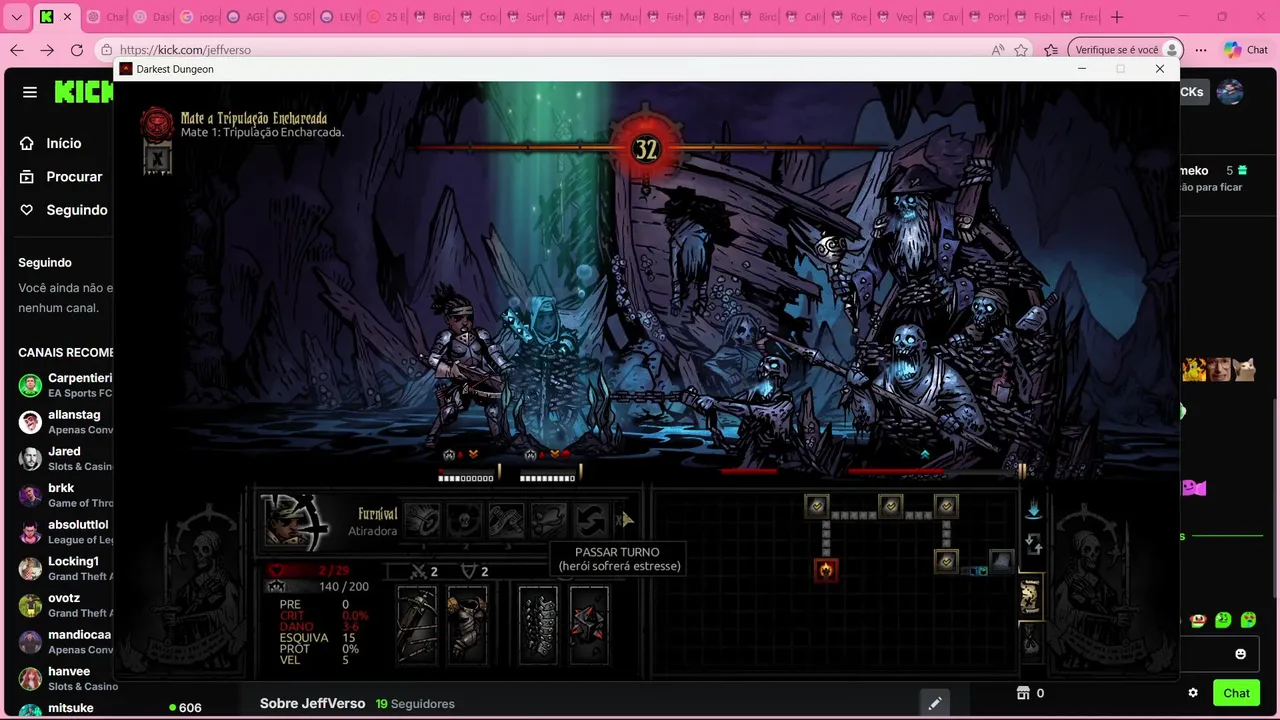Click the spine trinket slot
1280x720 pixels.
(x=538, y=625)
